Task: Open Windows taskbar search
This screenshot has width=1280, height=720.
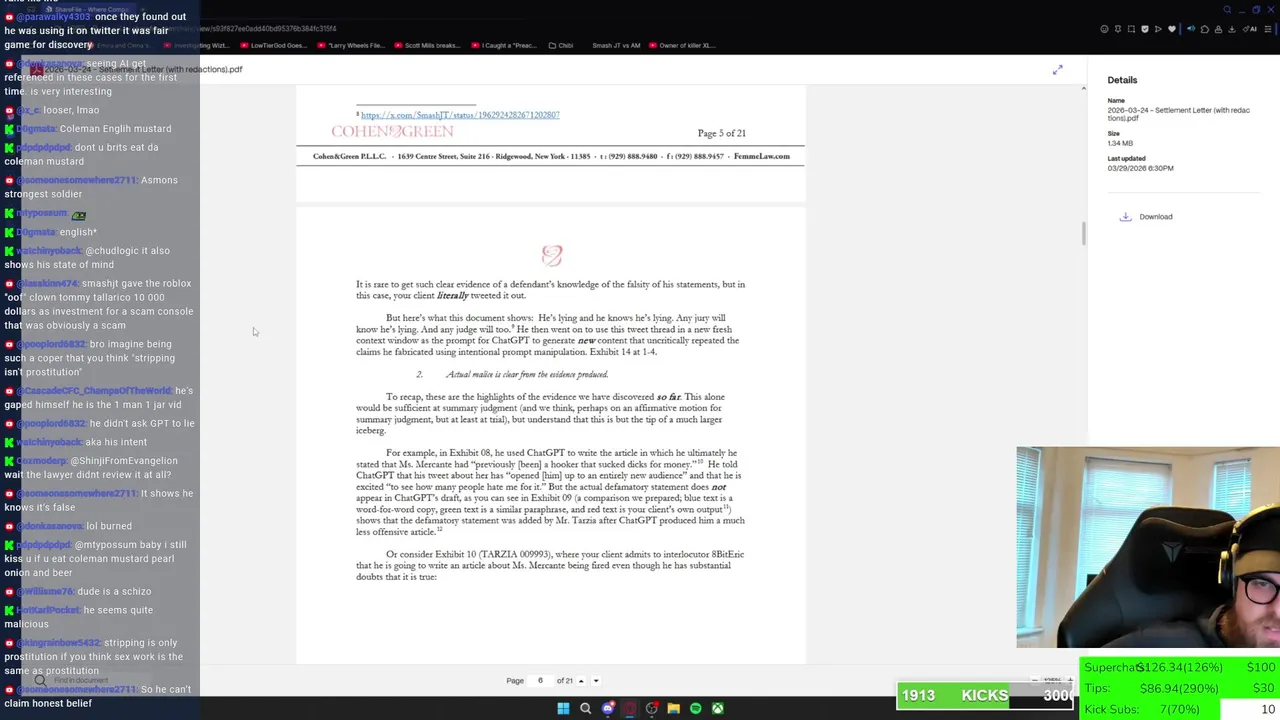Action: (586, 708)
